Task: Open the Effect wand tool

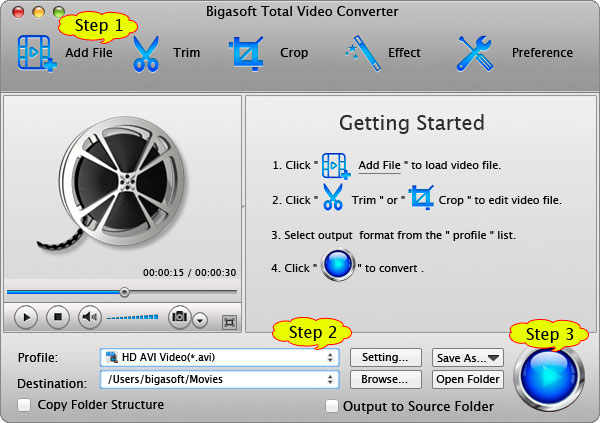Action: tap(363, 54)
